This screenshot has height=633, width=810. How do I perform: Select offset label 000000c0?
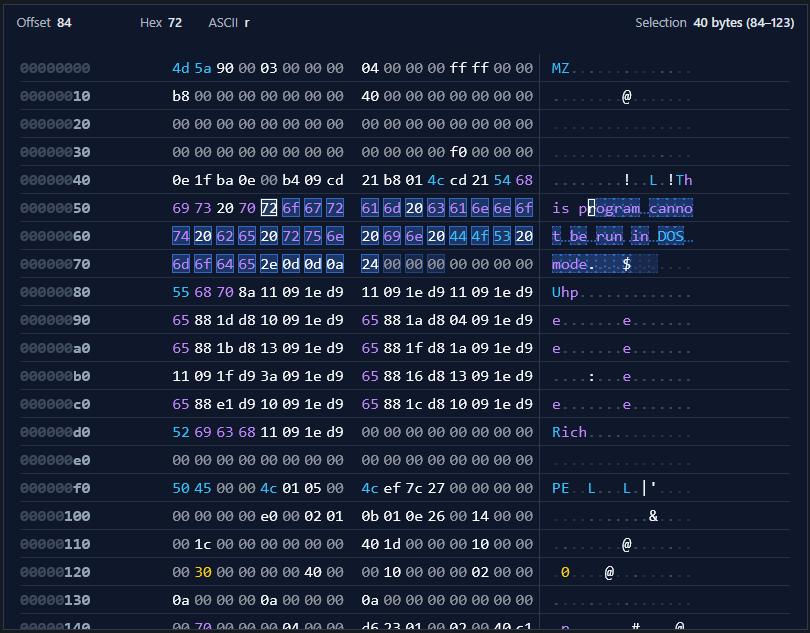[55, 404]
